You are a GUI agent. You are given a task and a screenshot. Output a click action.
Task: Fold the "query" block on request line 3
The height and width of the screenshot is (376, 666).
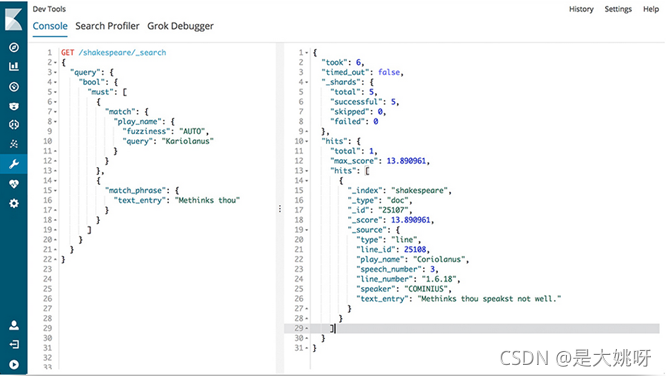point(55,72)
